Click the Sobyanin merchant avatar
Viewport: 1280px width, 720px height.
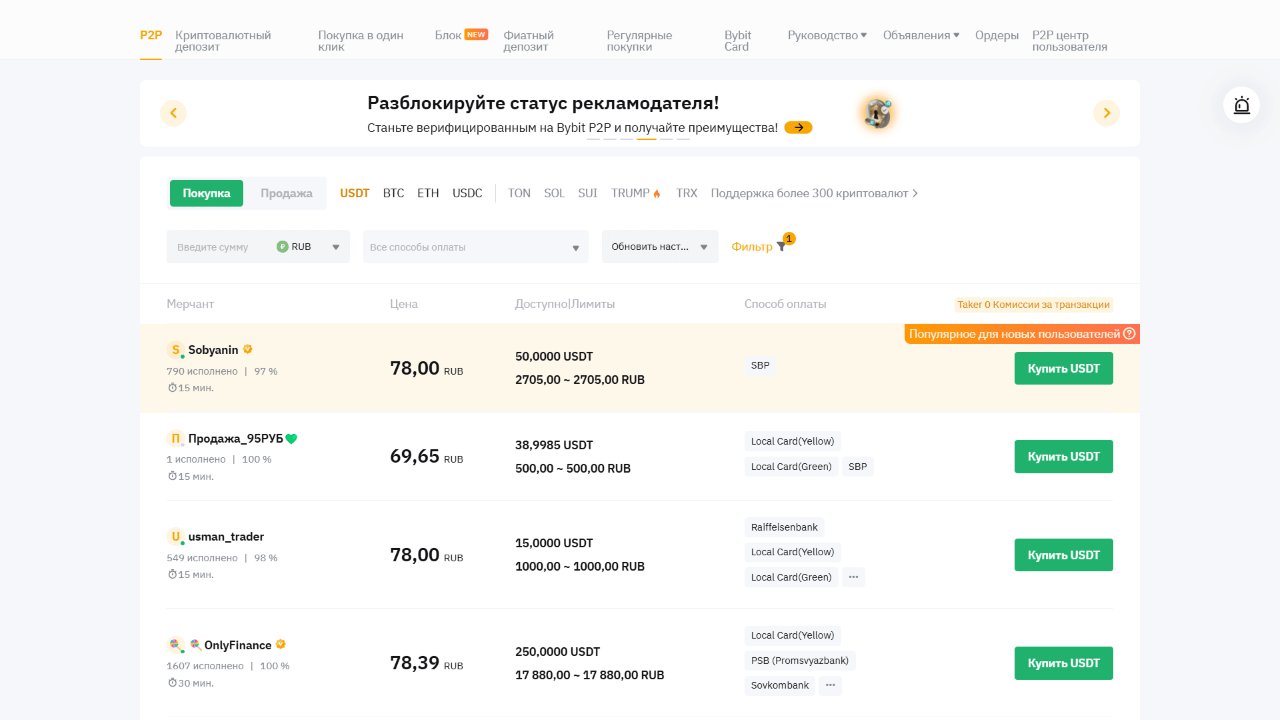click(x=176, y=350)
